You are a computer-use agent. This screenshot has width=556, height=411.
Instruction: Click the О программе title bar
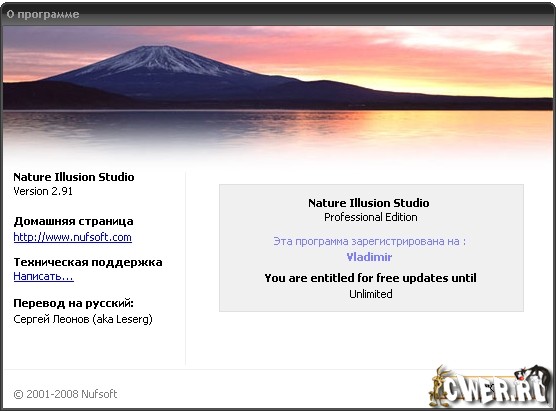click(278, 14)
